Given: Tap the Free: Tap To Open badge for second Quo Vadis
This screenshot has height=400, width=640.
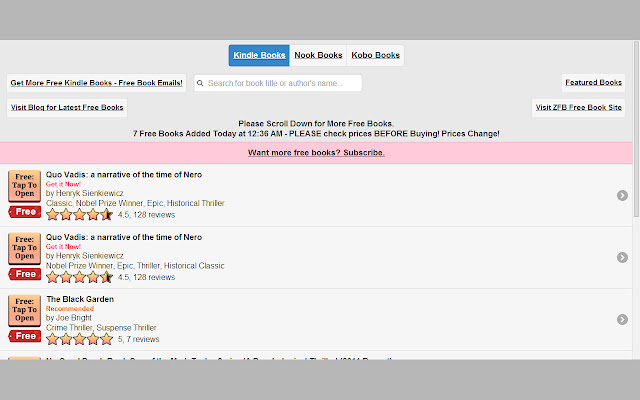Looking at the screenshot, I should (24, 248).
